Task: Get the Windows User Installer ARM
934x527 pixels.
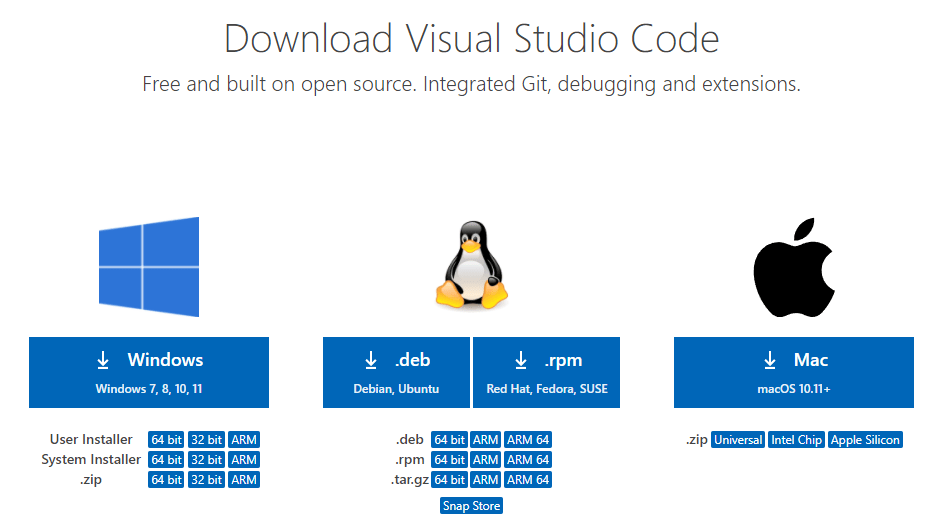Action: coord(244,439)
